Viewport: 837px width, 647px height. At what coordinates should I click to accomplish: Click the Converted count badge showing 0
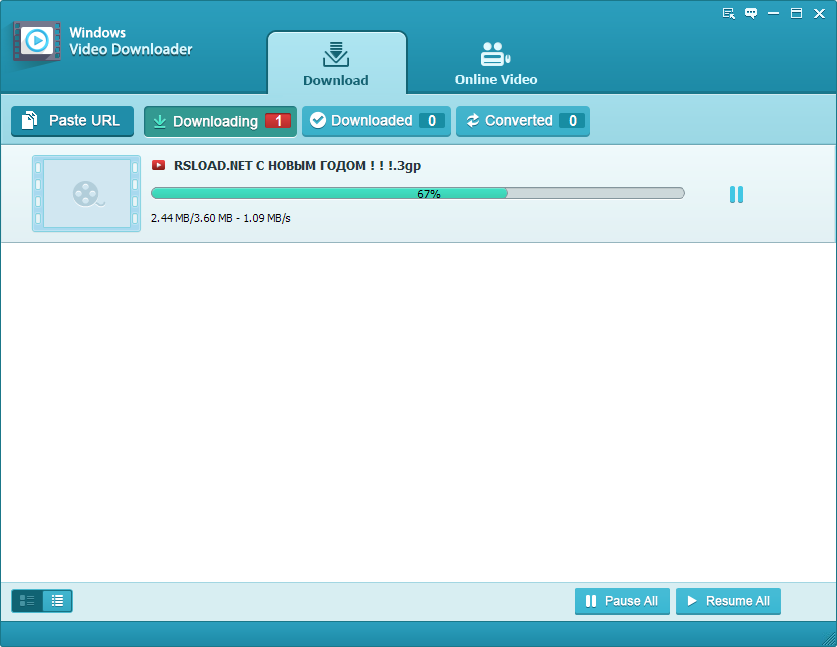point(572,121)
